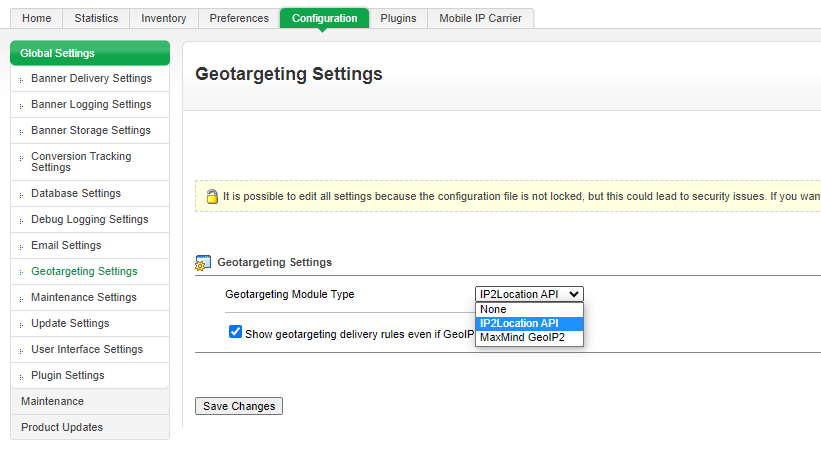Click the Save Changes button
This screenshot has width=821, height=459.
click(x=239, y=406)
